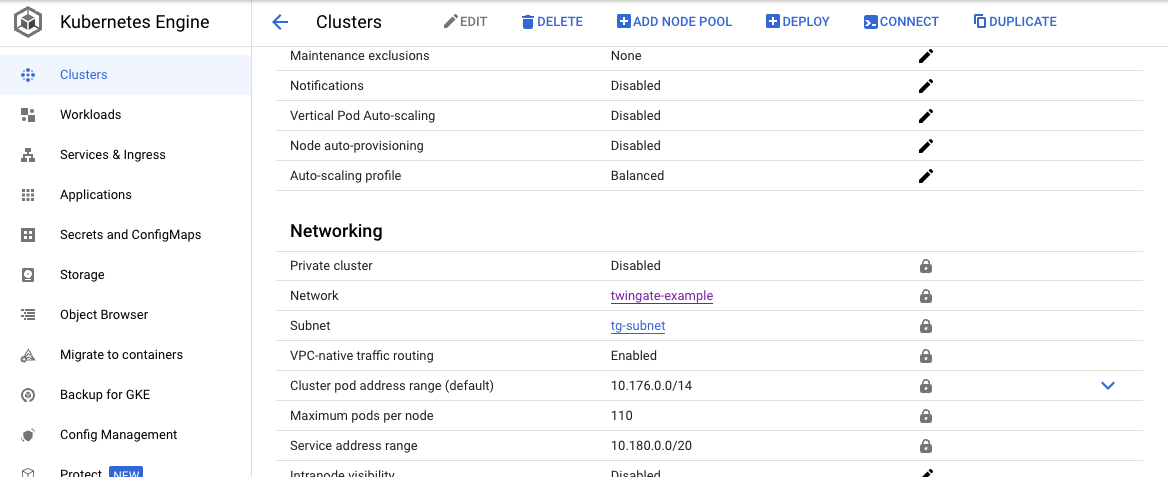
Task: Click lock icon in Network row
Action: [x=926, y=296]
